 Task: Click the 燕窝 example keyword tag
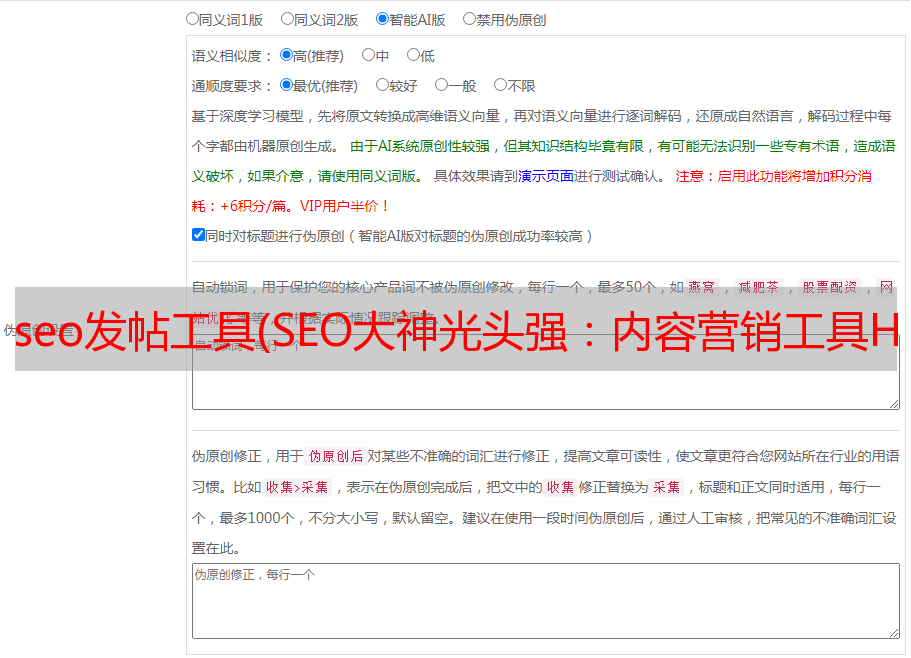point(702,287)
